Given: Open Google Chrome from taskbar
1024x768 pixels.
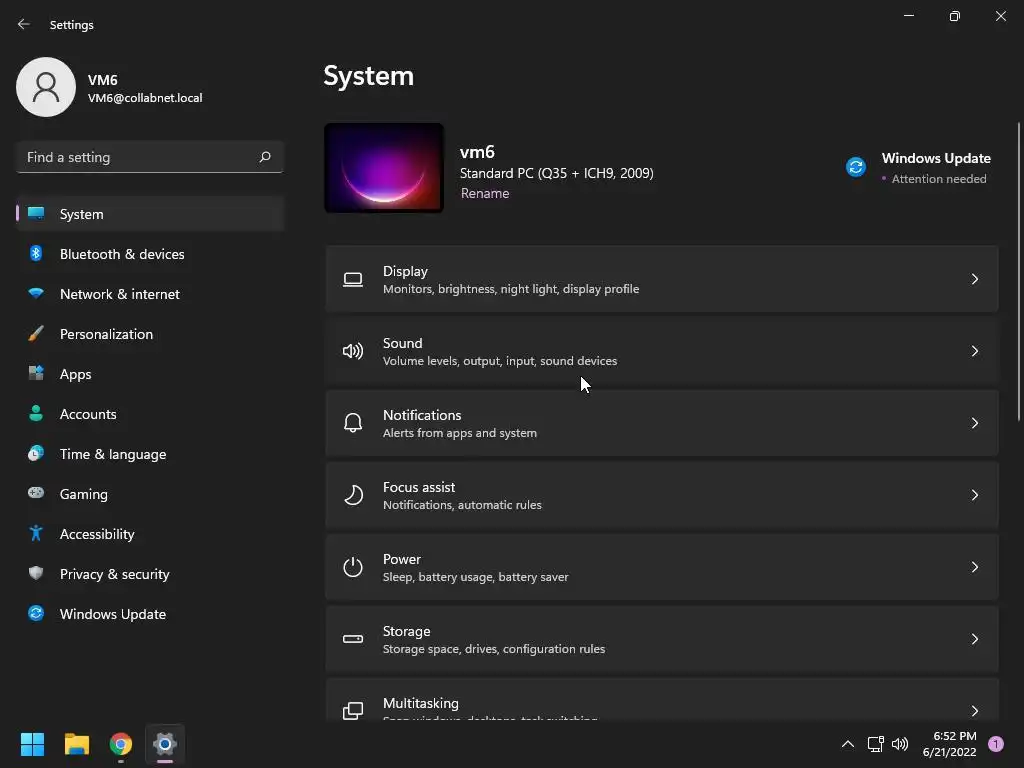Looking at the screenshot, I should click(x=121, y=744).
